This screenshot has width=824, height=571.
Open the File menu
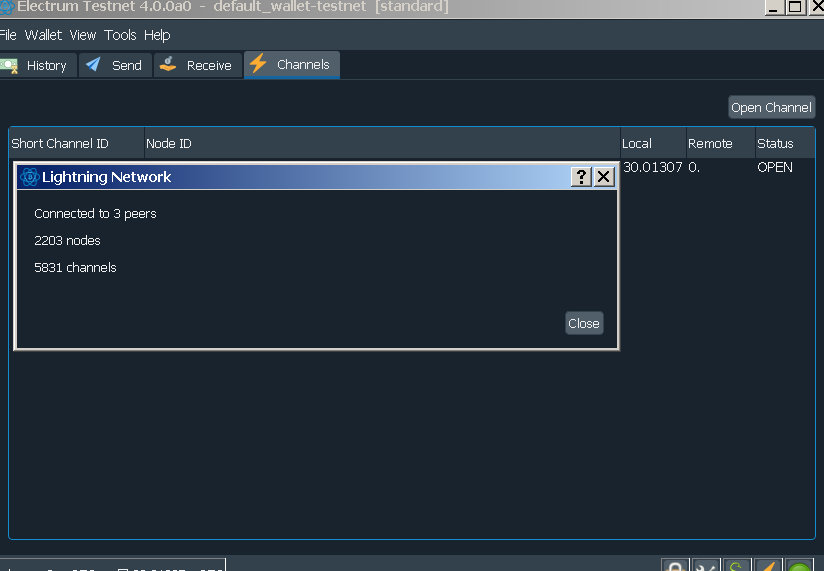pyautogui.click(x=8, y=35)
